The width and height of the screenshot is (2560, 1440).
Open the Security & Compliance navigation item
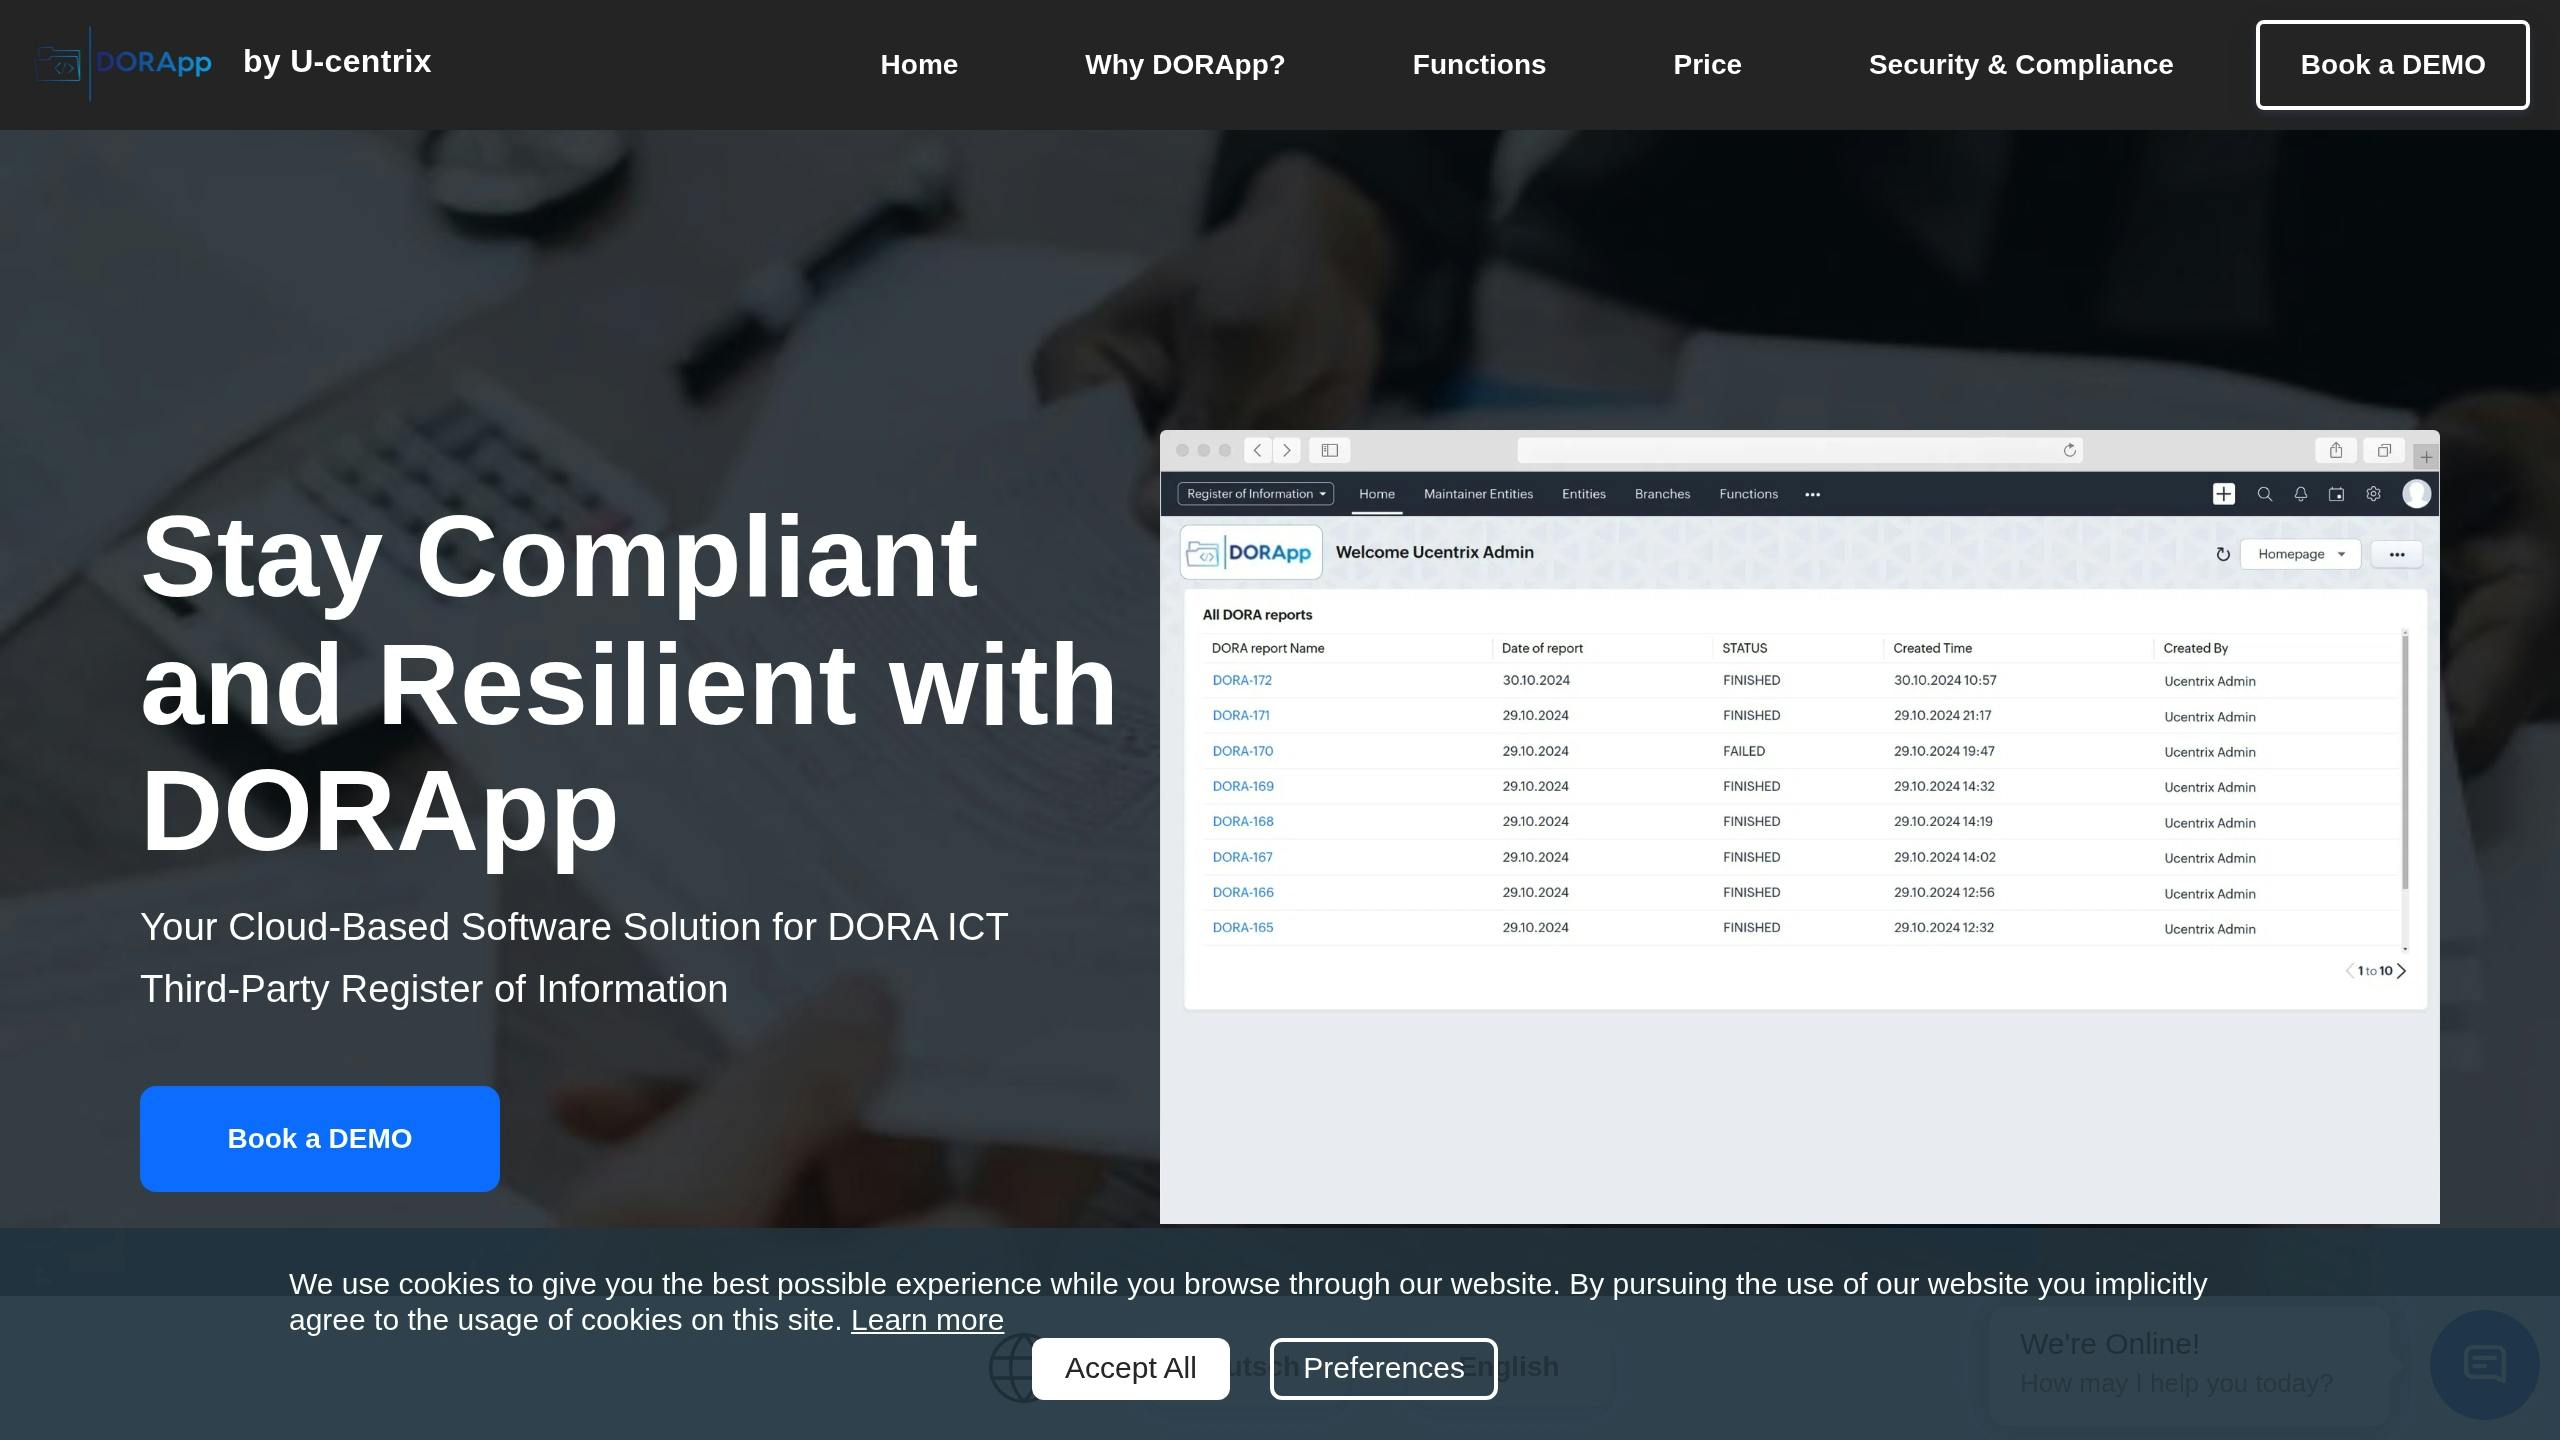(2021, 65)
